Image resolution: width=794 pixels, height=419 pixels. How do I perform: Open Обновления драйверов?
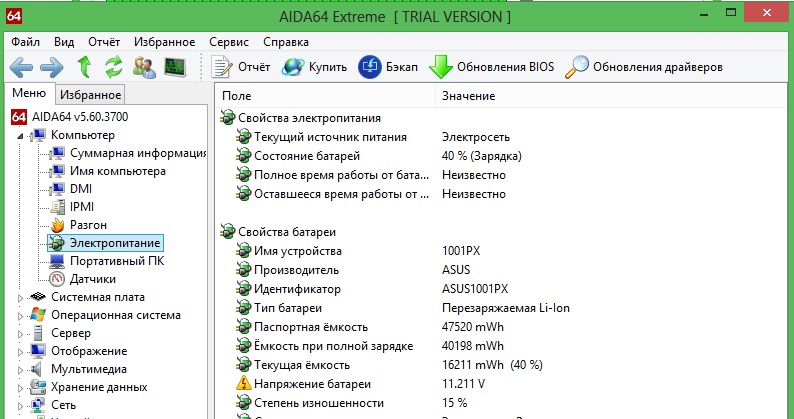coord(644,67)
